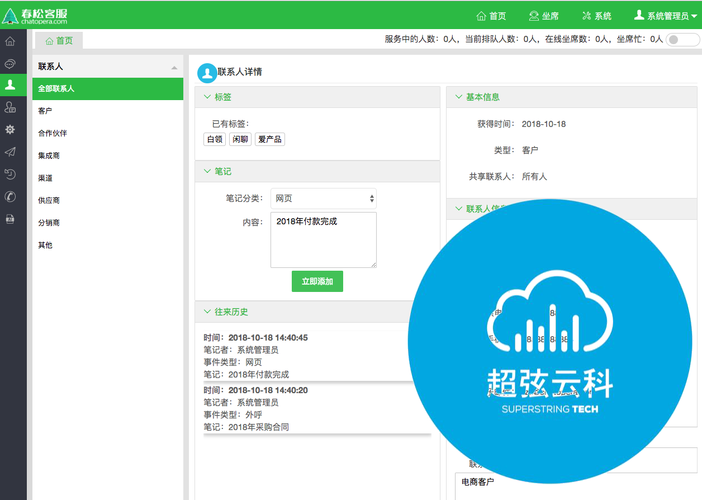Click the 获得时间 value 2018-10-18

[x=544, y=124]
